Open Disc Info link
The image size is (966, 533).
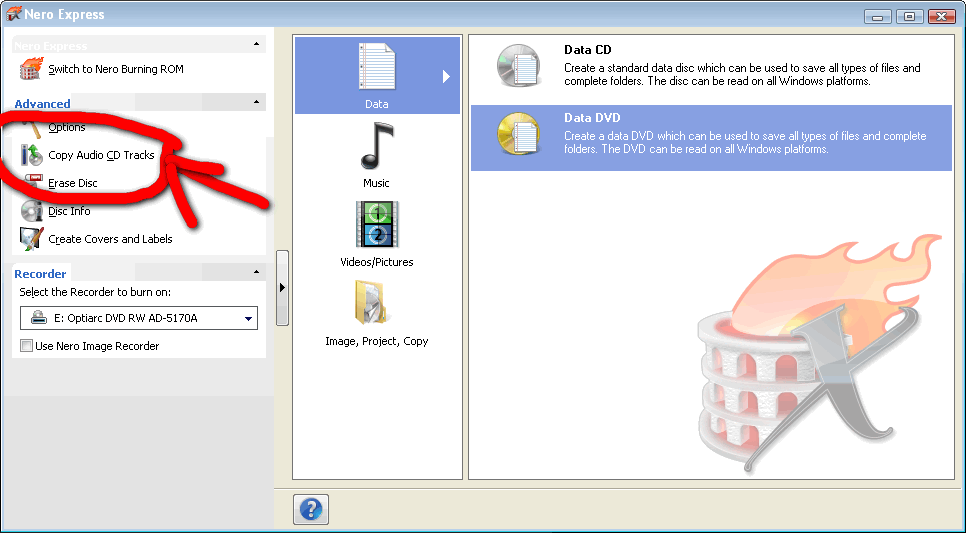click(69, 211)
